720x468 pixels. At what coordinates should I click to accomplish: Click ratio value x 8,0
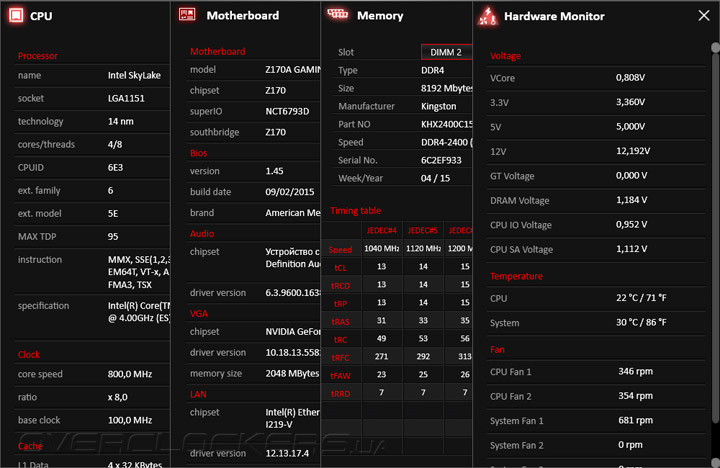pyautogui.click(x=118, y=397)
